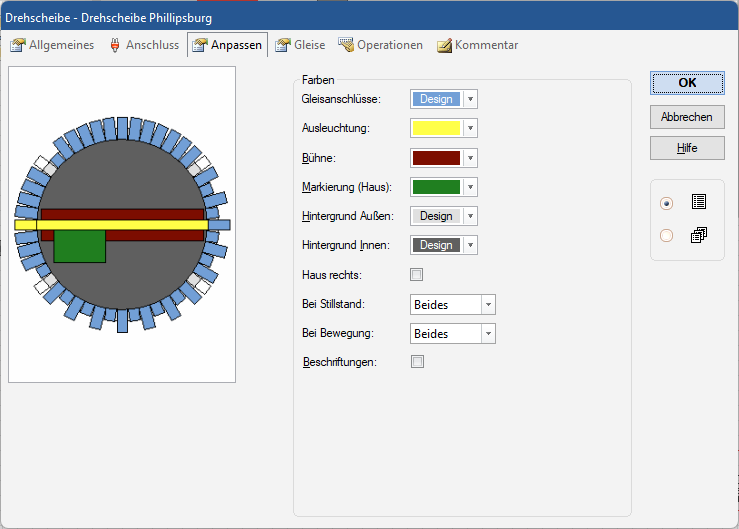Switch to the Anpassen tab

[x=227, y=45]
